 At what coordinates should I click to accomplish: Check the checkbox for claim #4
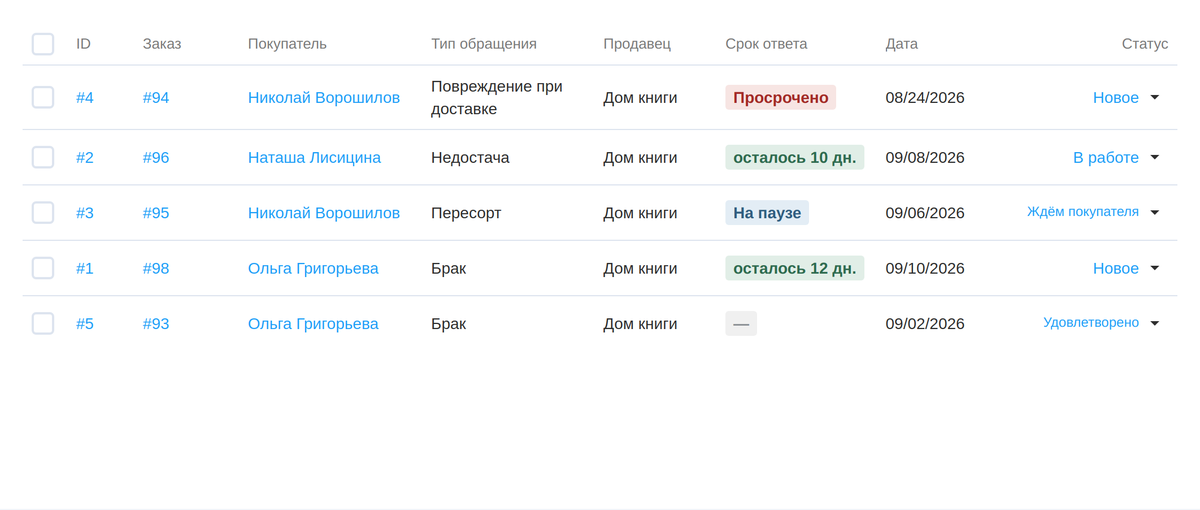pos(43,97)
